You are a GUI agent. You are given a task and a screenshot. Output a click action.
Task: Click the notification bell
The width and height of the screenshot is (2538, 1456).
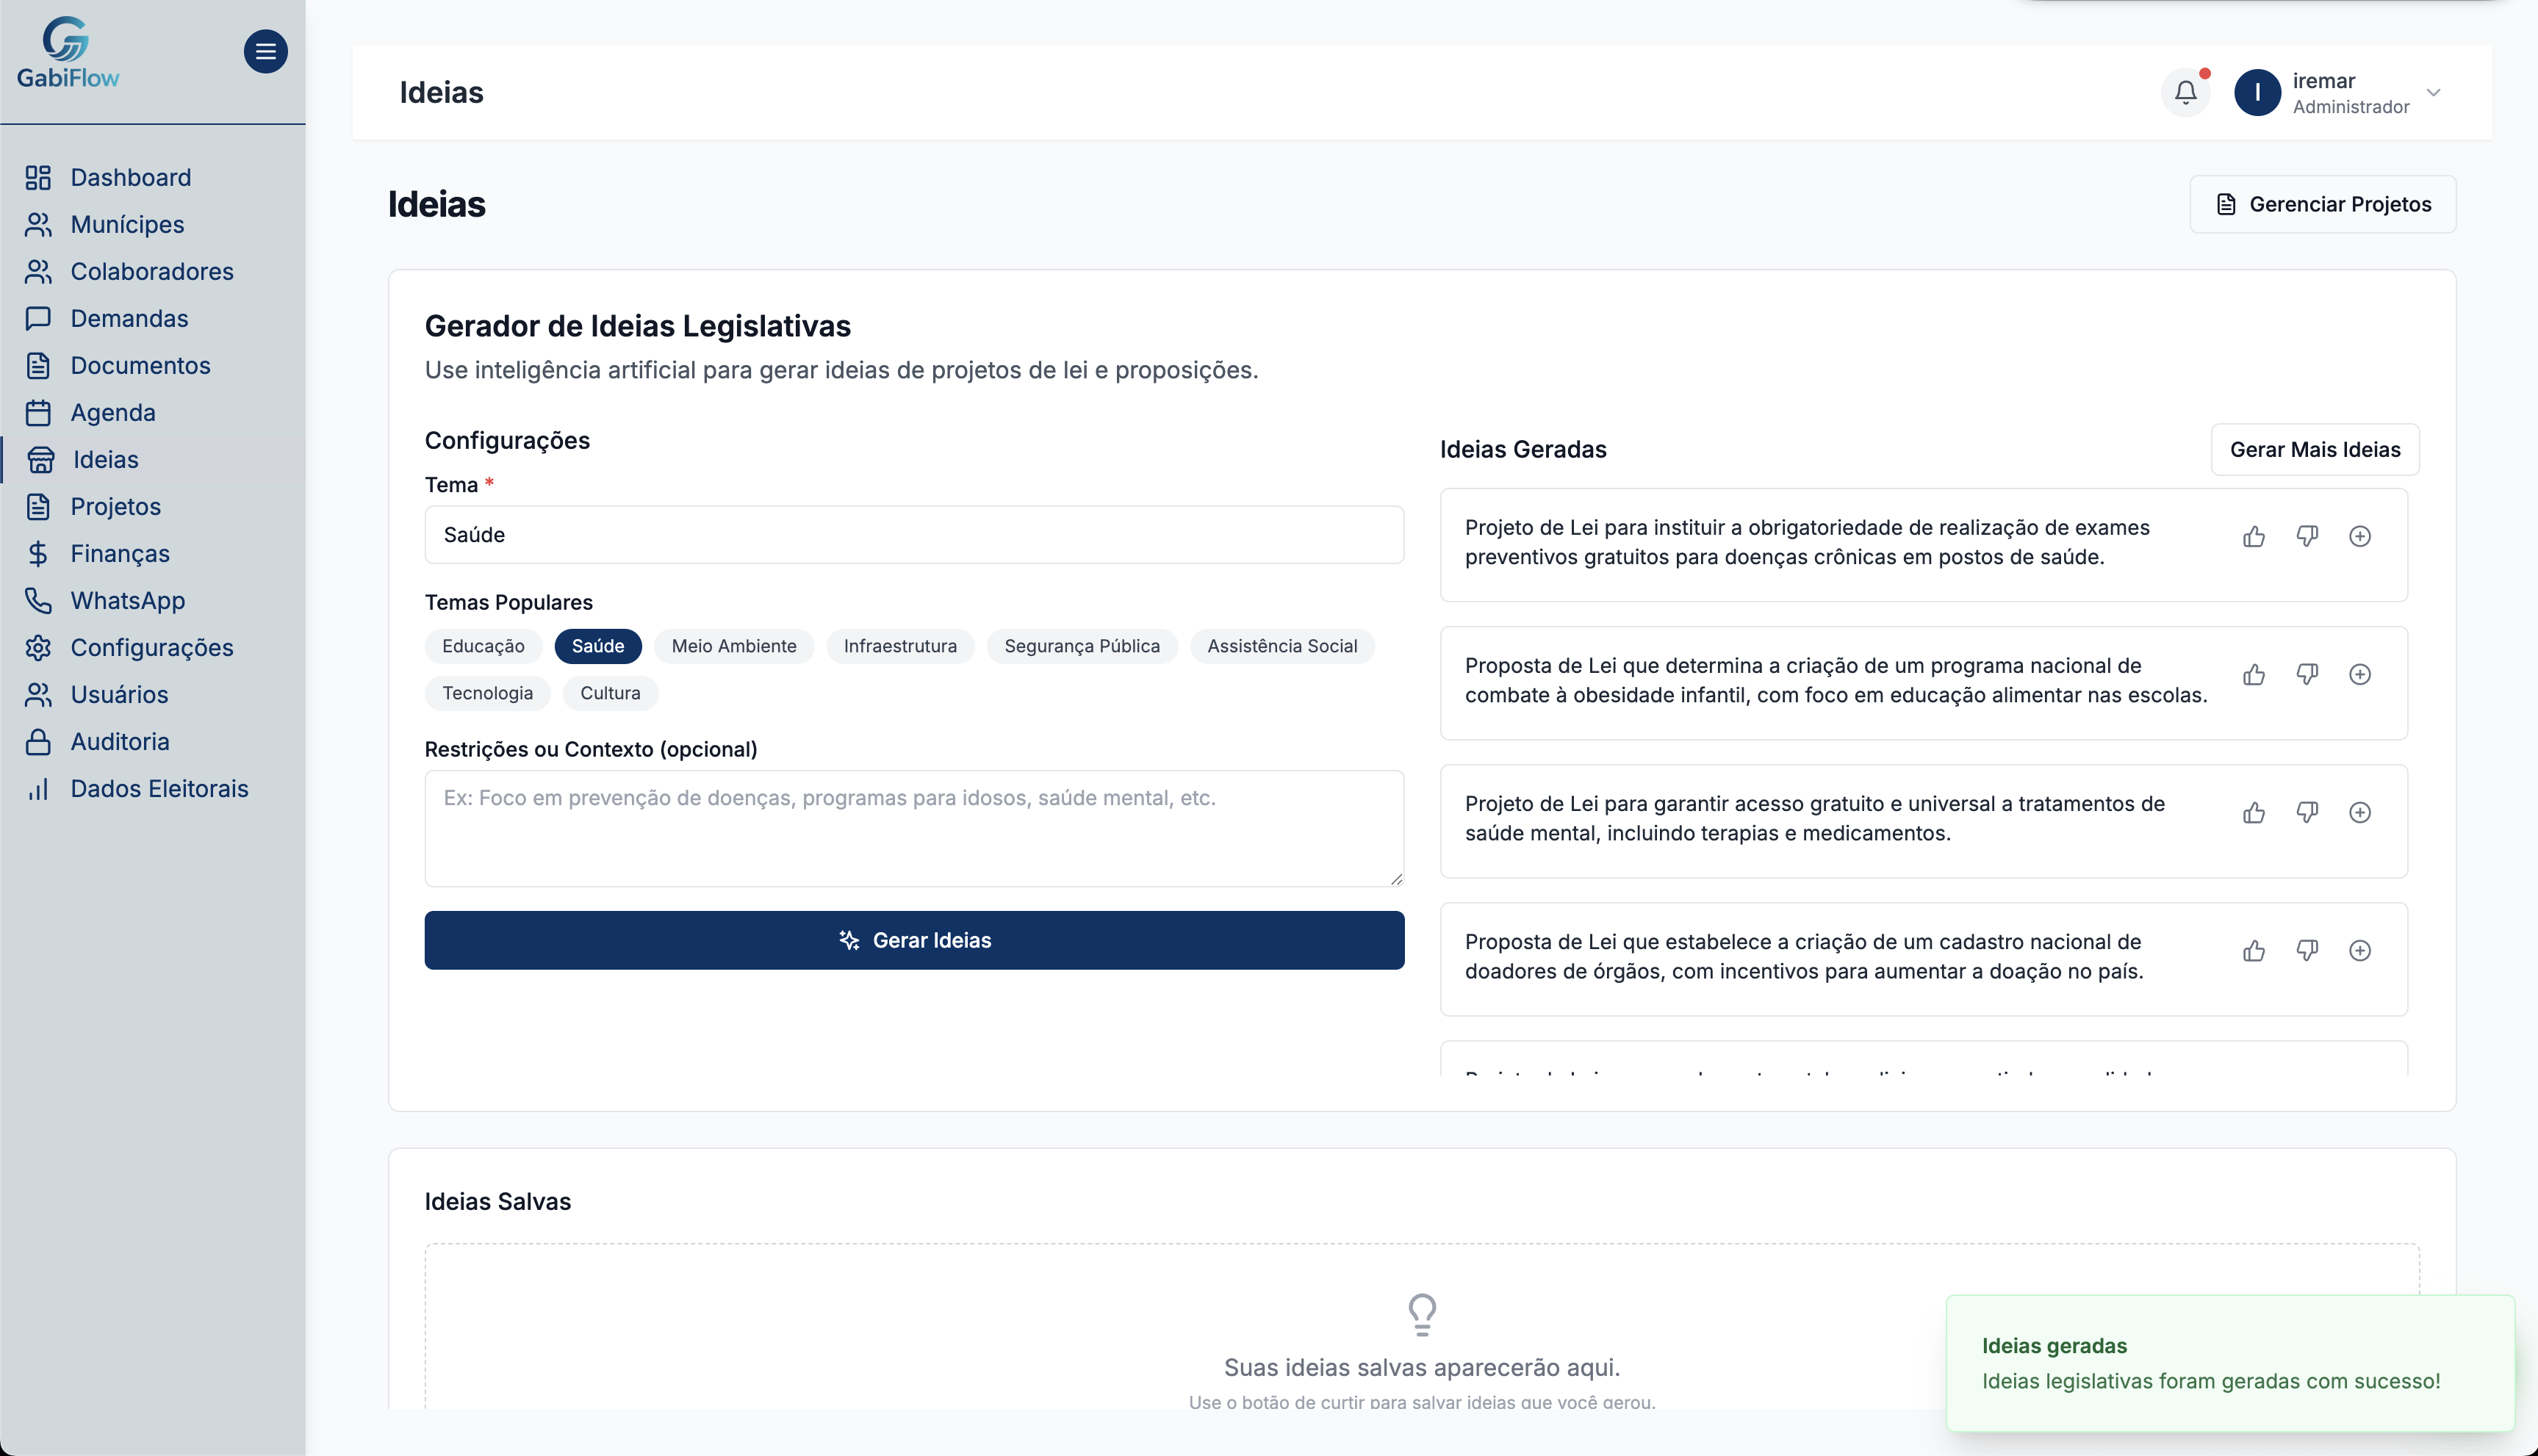2185,92
